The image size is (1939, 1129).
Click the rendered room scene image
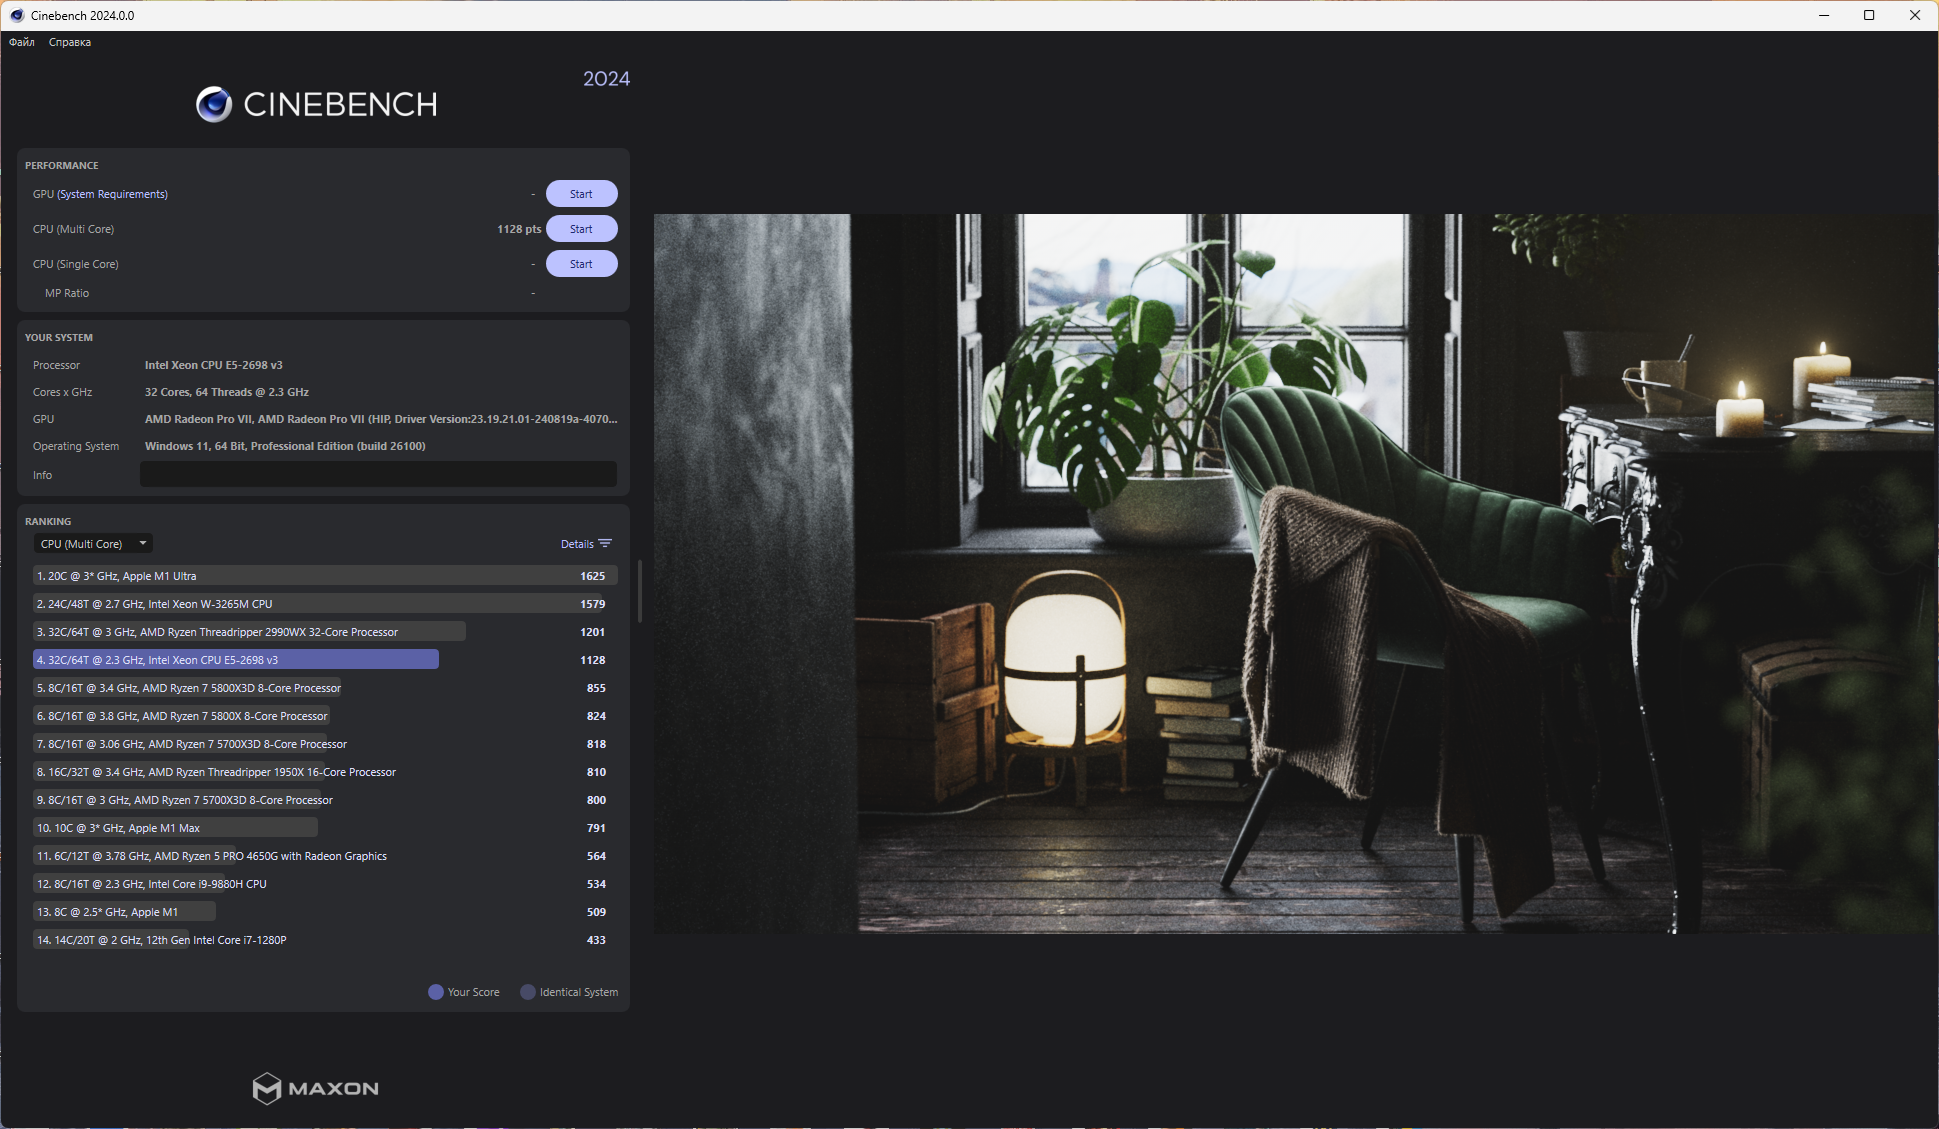(x=1296, y=573)
